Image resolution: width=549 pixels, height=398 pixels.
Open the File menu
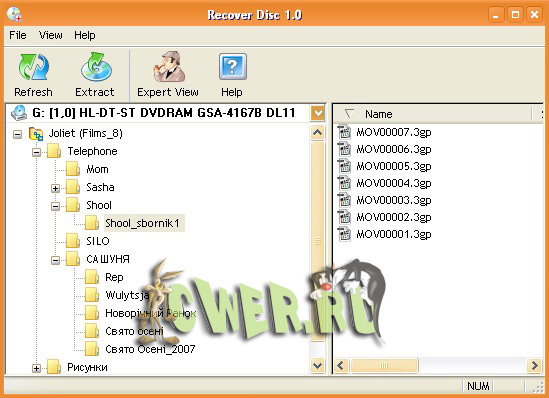click(18, 35)
